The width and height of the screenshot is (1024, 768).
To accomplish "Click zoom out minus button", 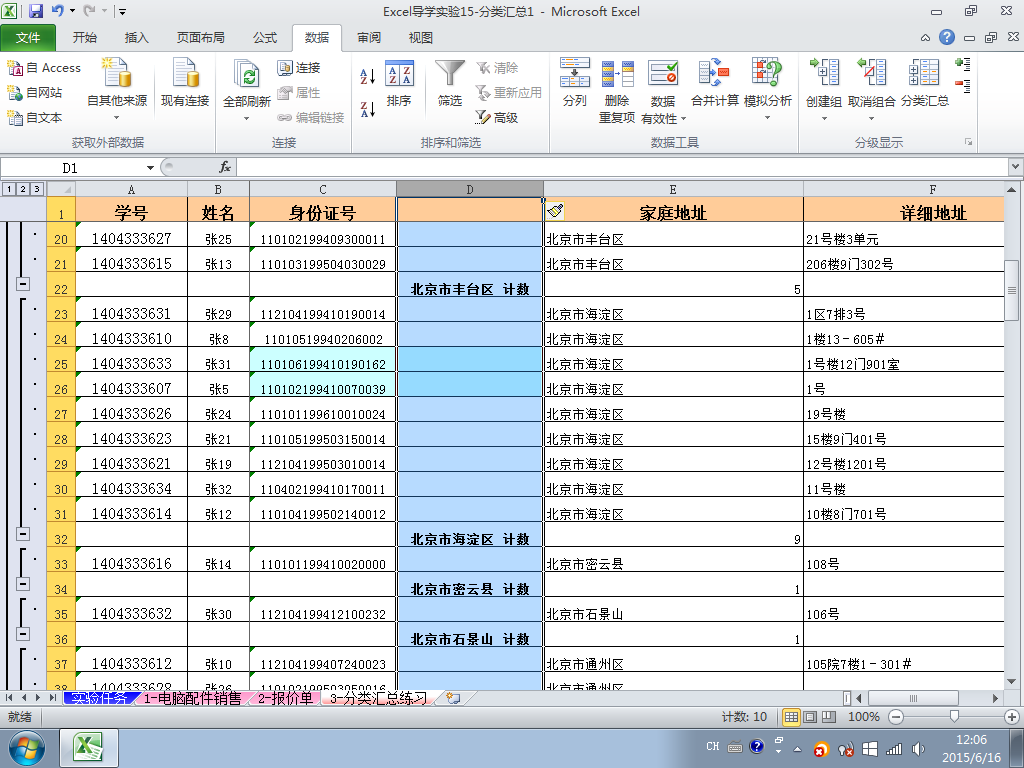I will (896, 717).
